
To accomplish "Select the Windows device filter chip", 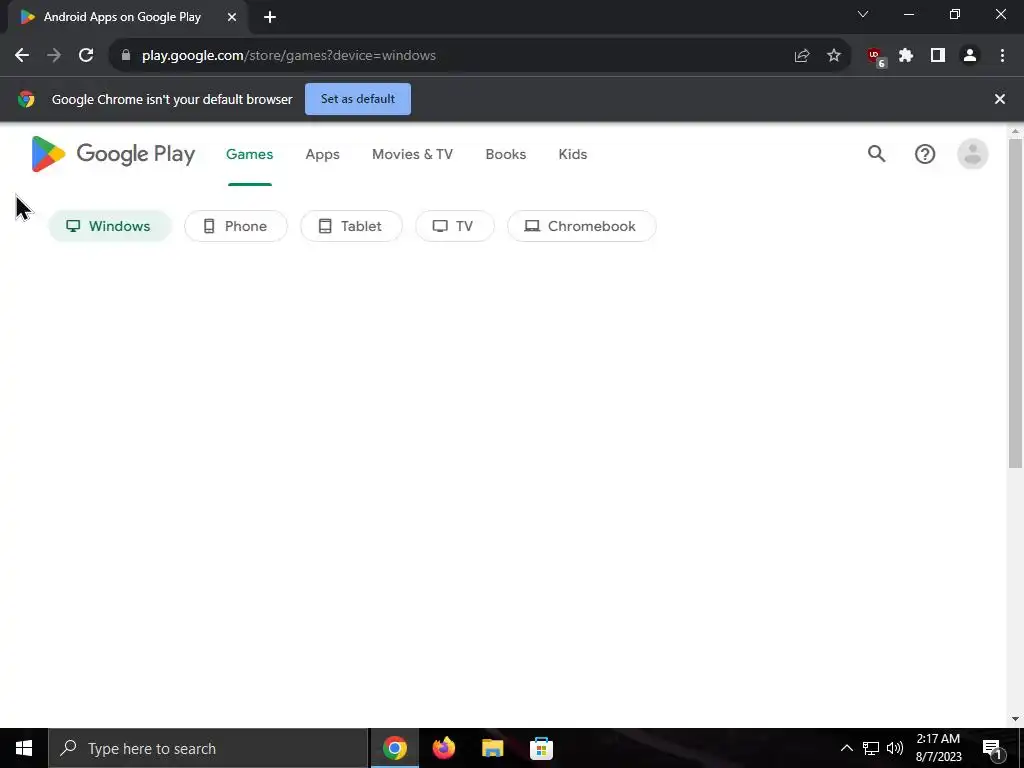I will point(110,226).
